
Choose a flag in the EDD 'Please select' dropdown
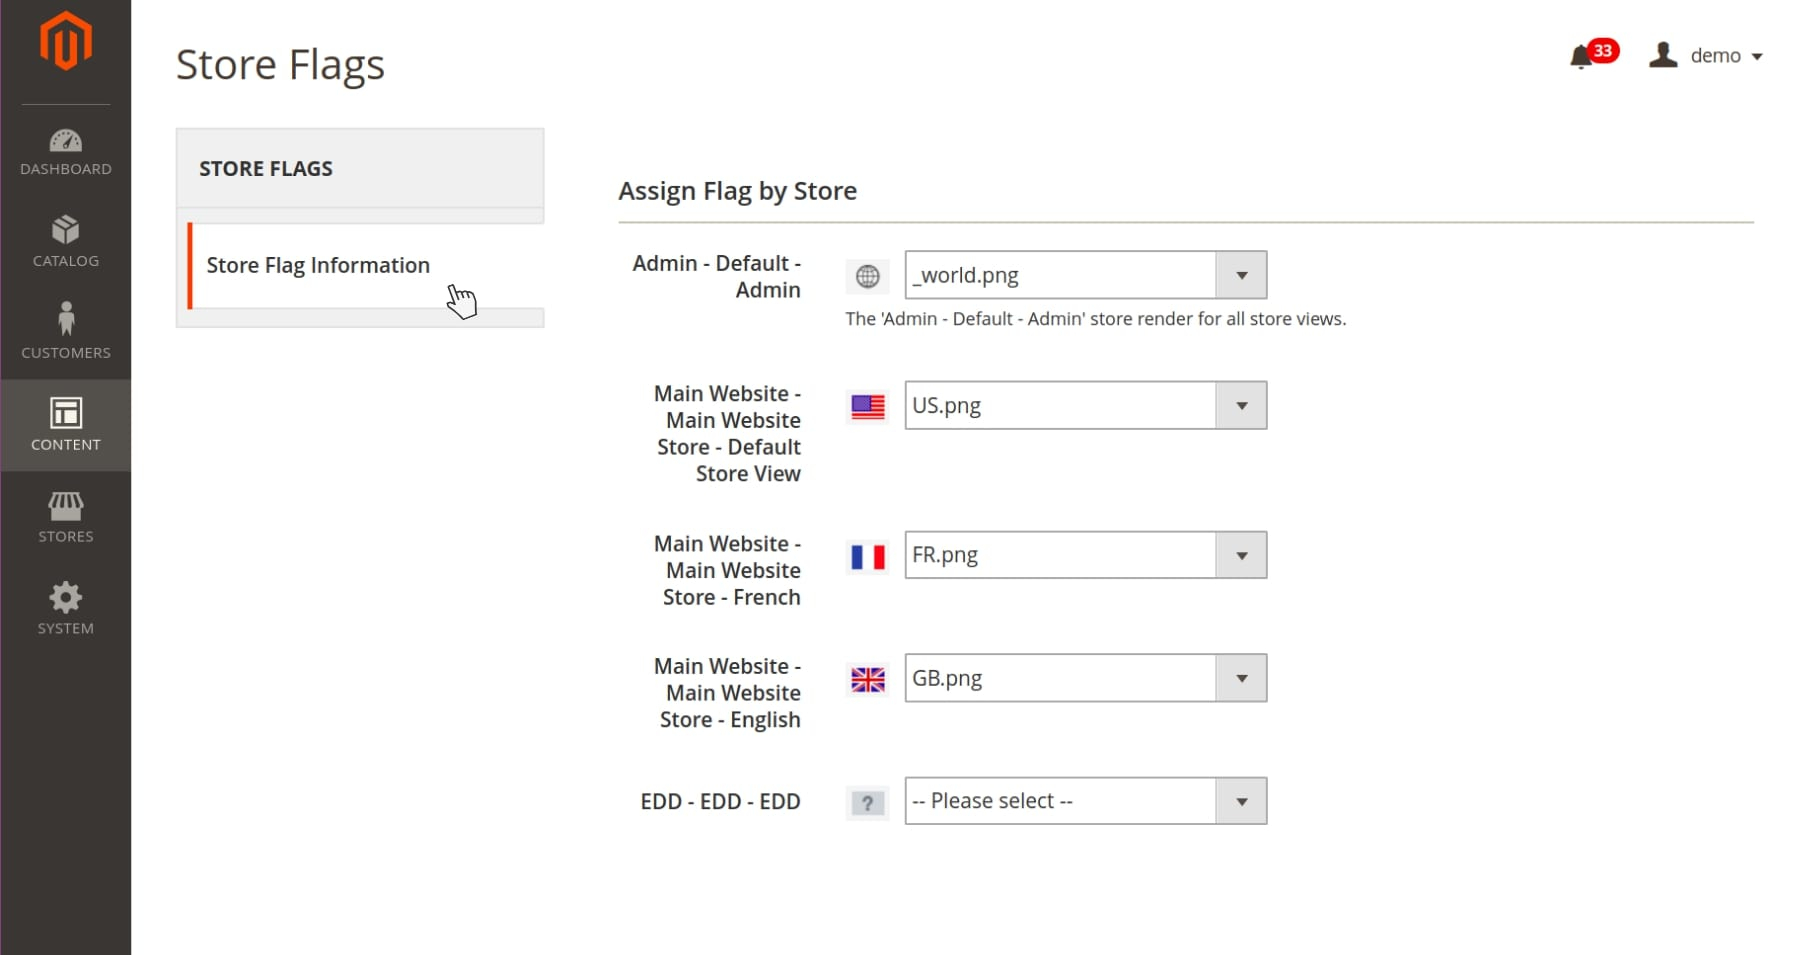(1085, 801)
